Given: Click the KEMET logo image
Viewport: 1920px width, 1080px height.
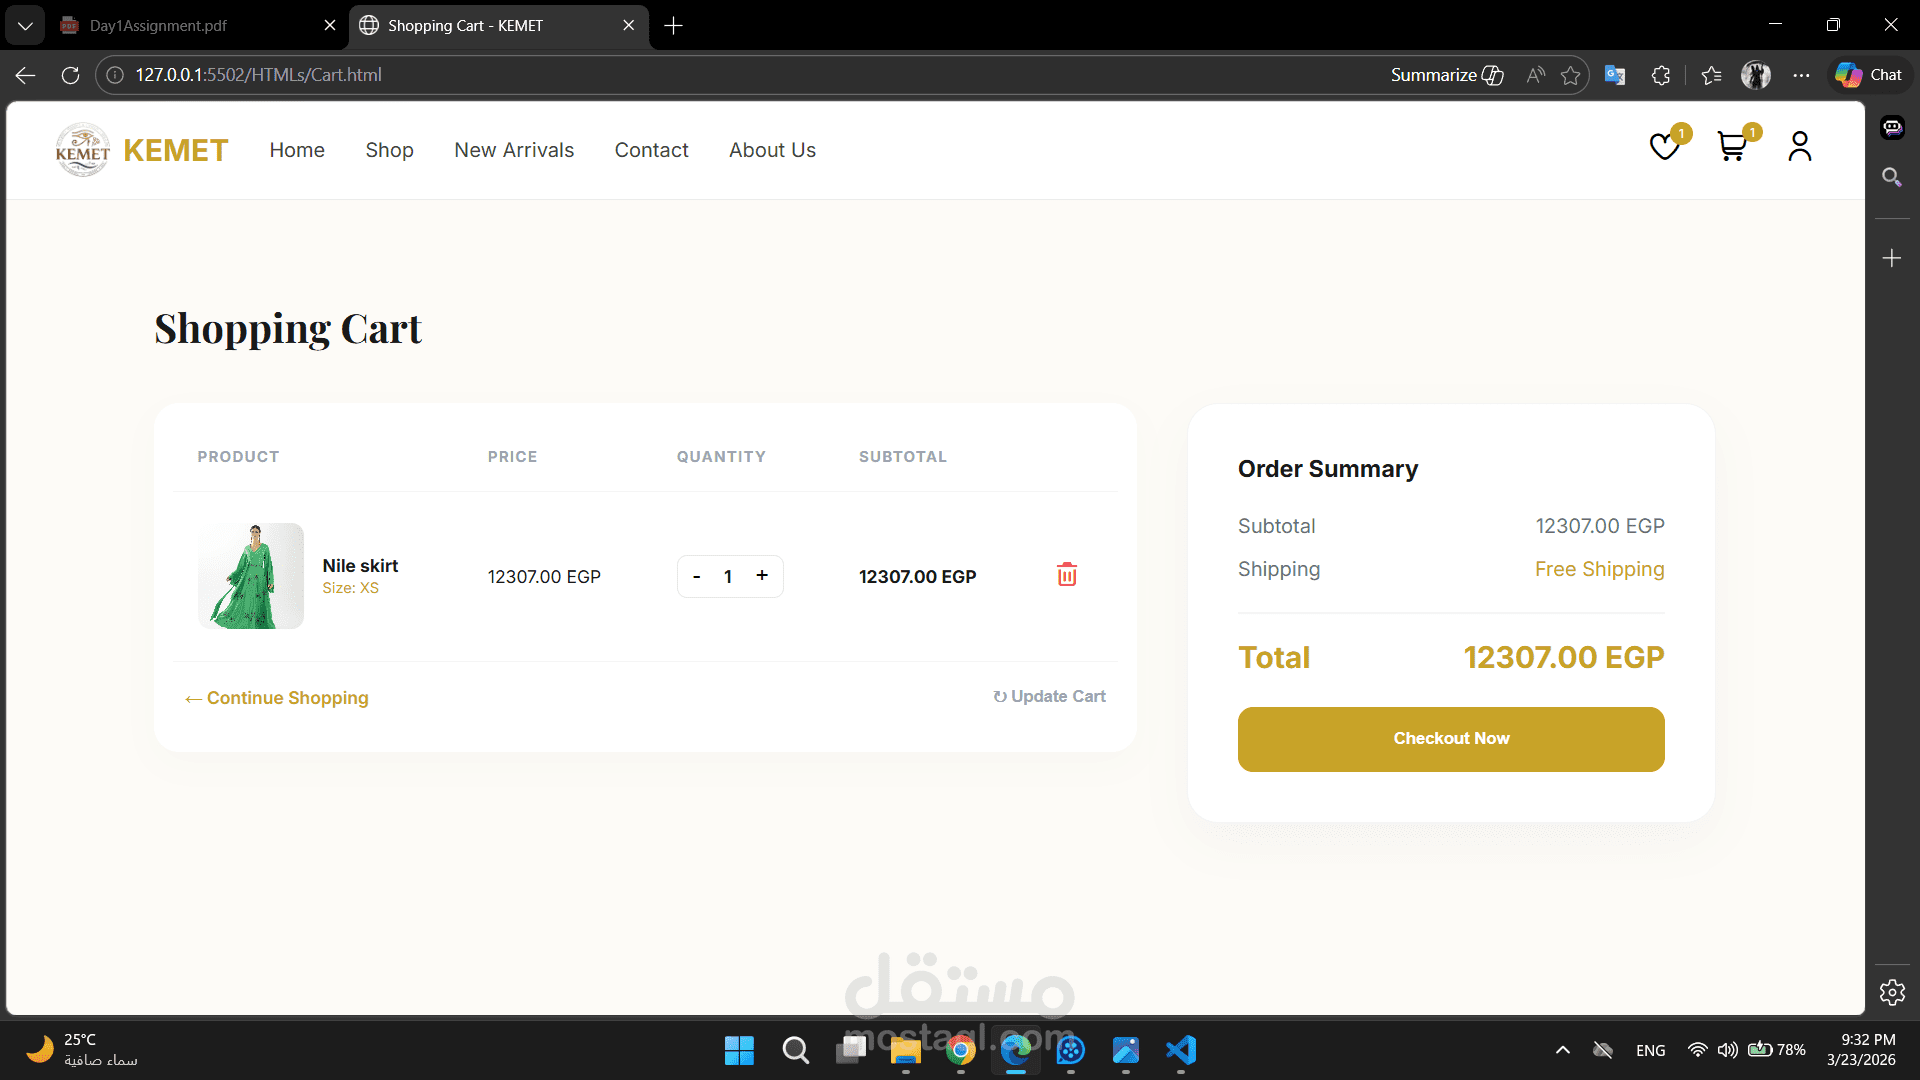Looking at the screenshot, I should (83, 150).
